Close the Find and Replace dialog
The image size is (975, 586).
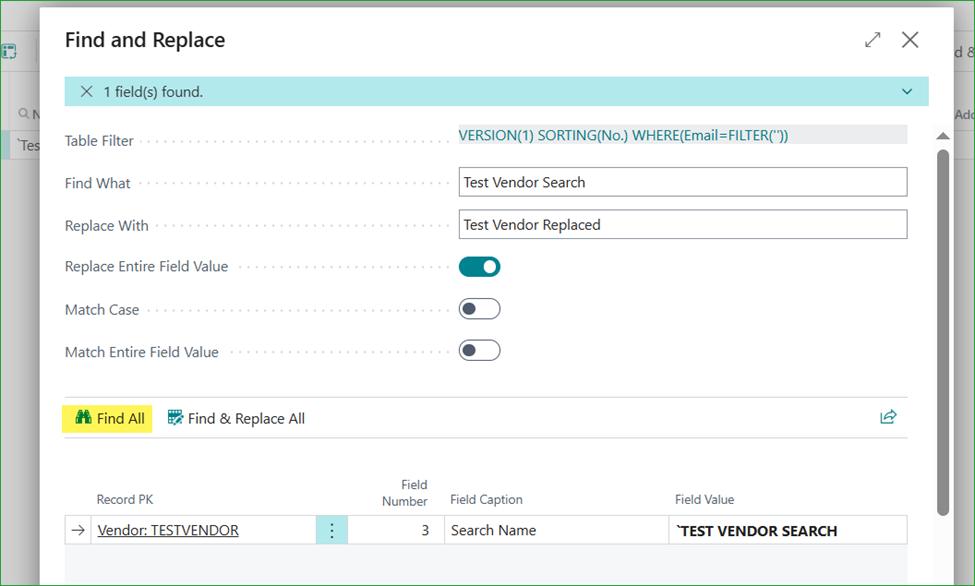click(x=910, y=40)
